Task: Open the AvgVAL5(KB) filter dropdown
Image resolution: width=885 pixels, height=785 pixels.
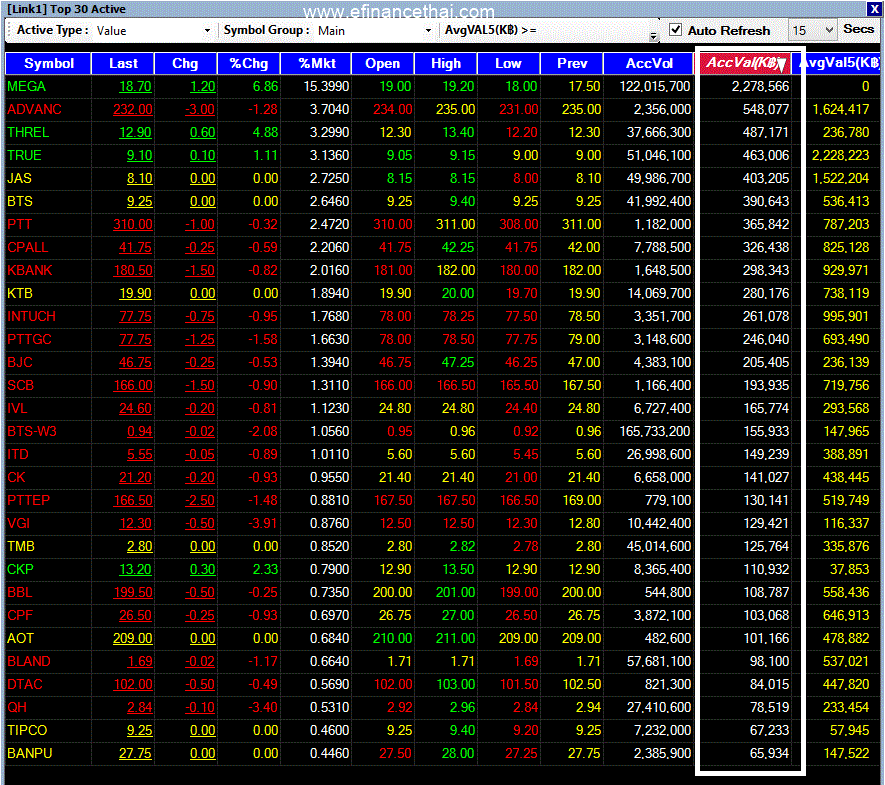Action: coord(654,36)
